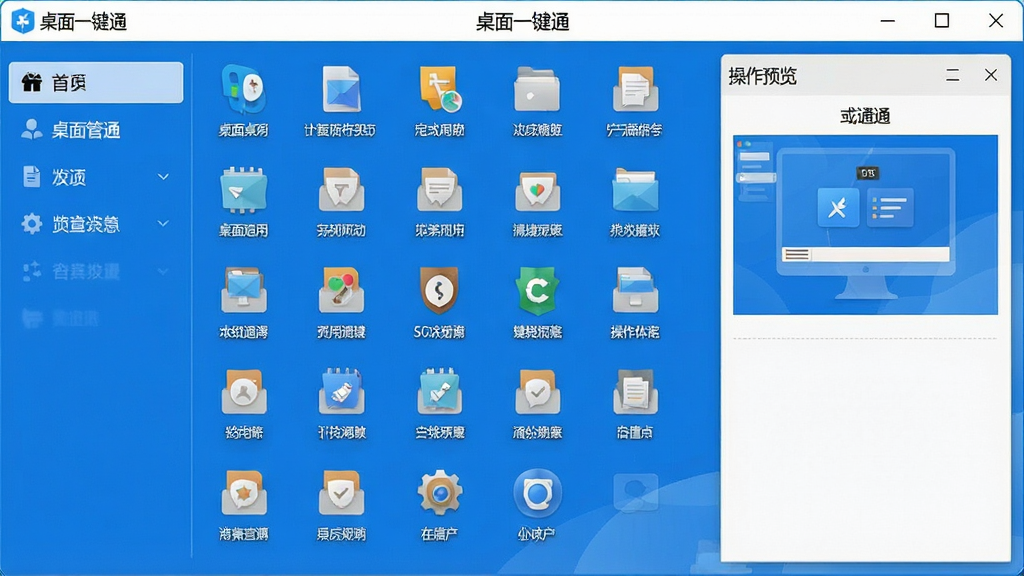Close the 操作预览 panel
The width and height of the screenshot is (1024, 576).
(991, 75)
